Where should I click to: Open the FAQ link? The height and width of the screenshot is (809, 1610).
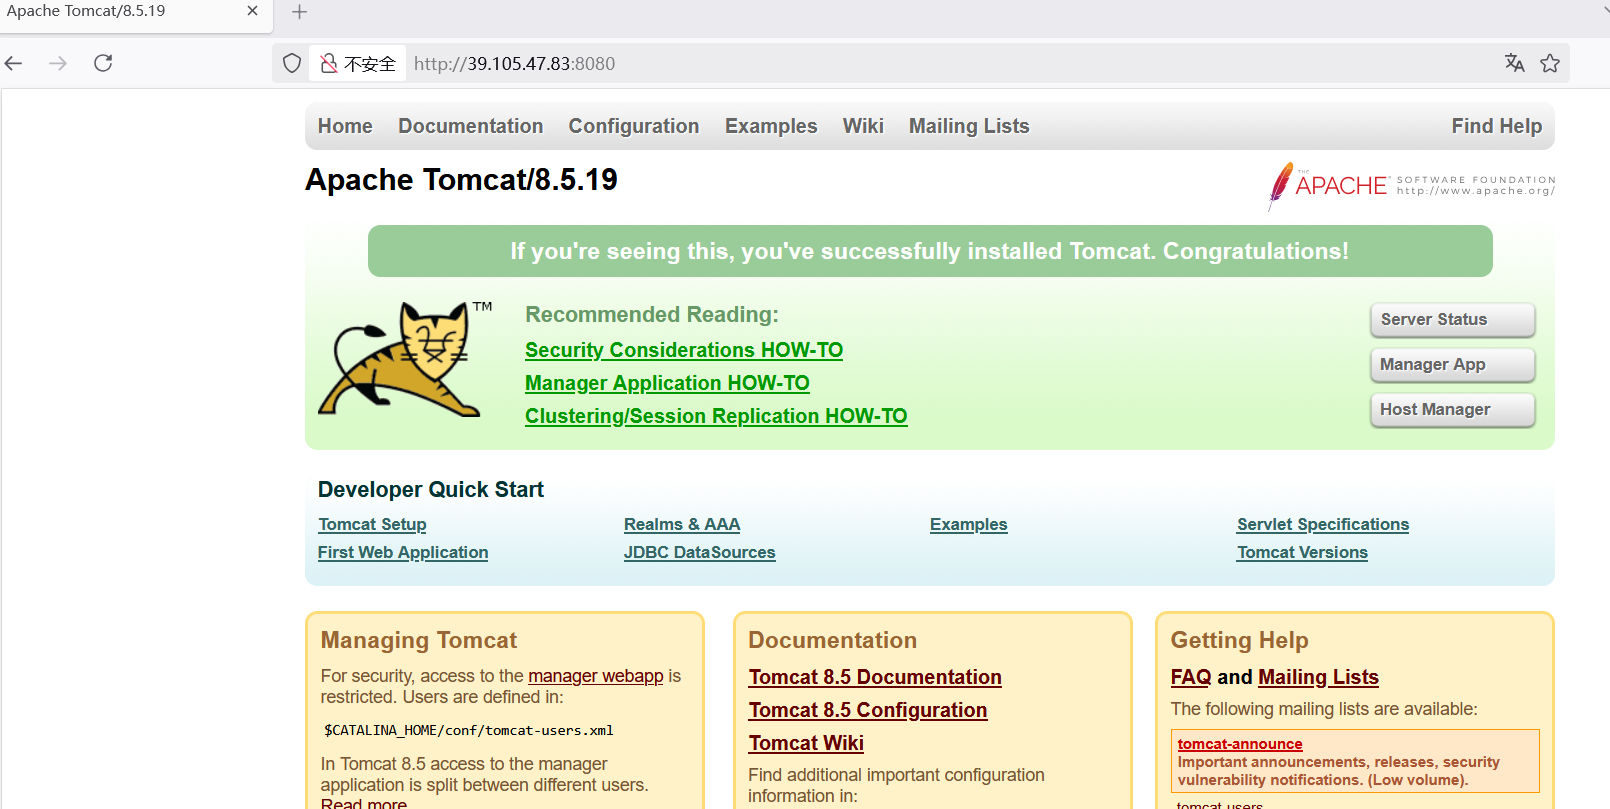click(x=1191, y=677)
